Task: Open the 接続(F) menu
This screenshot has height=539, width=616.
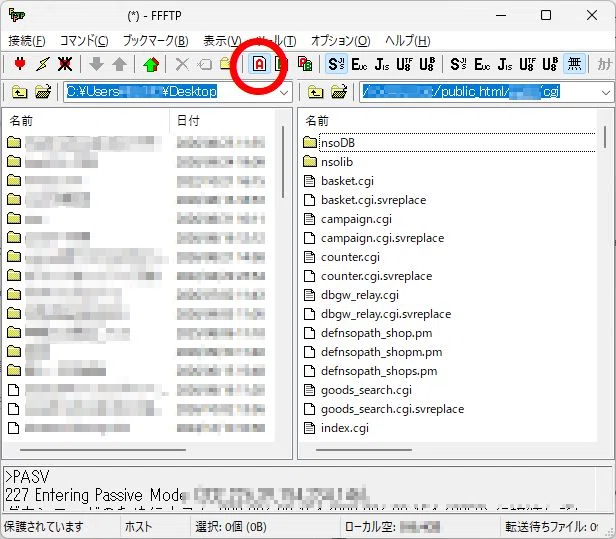Action: click(x=26, y=40)
